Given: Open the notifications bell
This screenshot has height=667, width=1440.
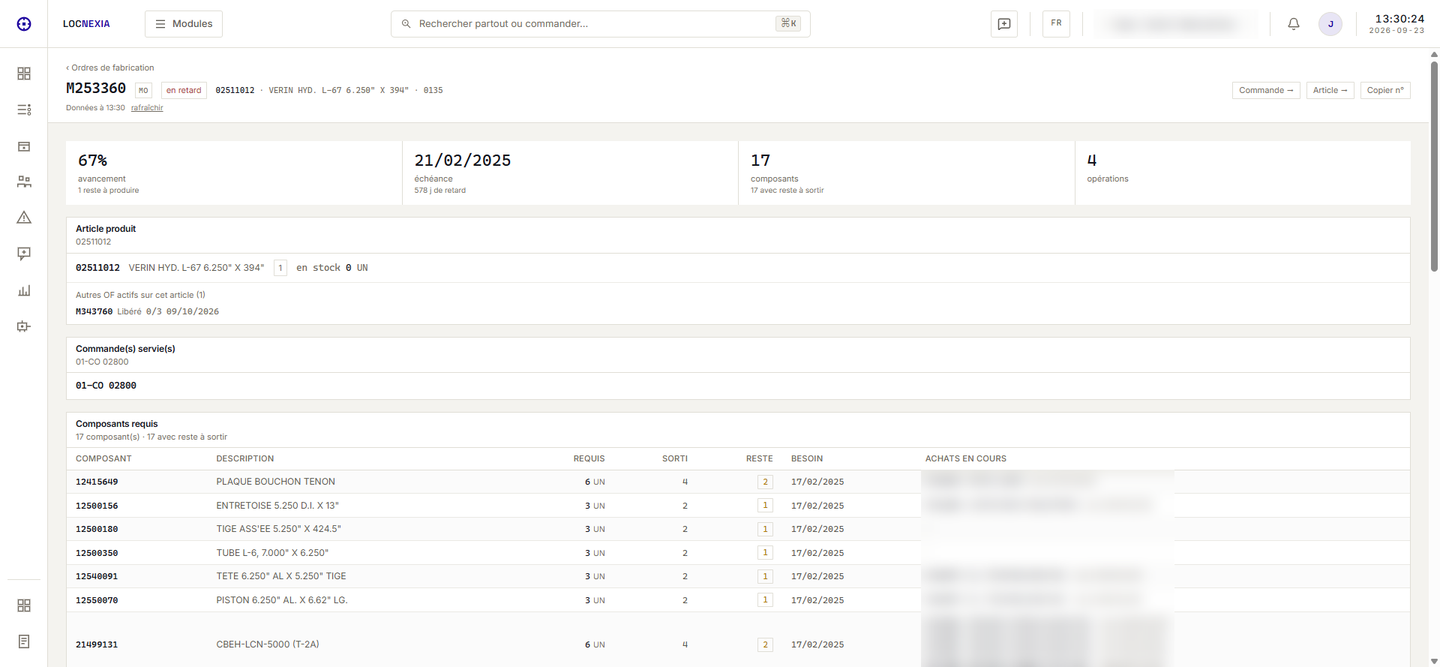Looking at the screenshot, I should click(x=1293, y=24).
